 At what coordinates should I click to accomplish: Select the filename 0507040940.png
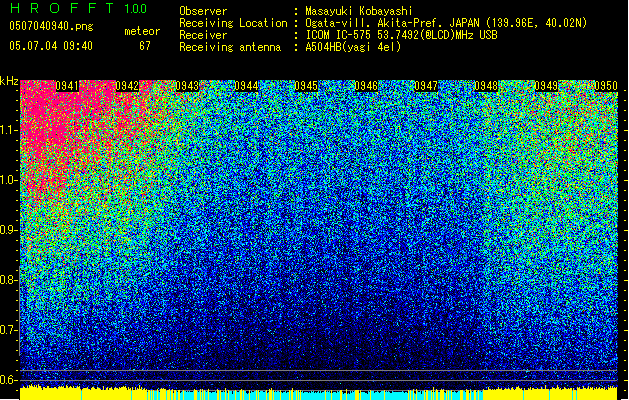pyautogui.click(x=51, y=26)
